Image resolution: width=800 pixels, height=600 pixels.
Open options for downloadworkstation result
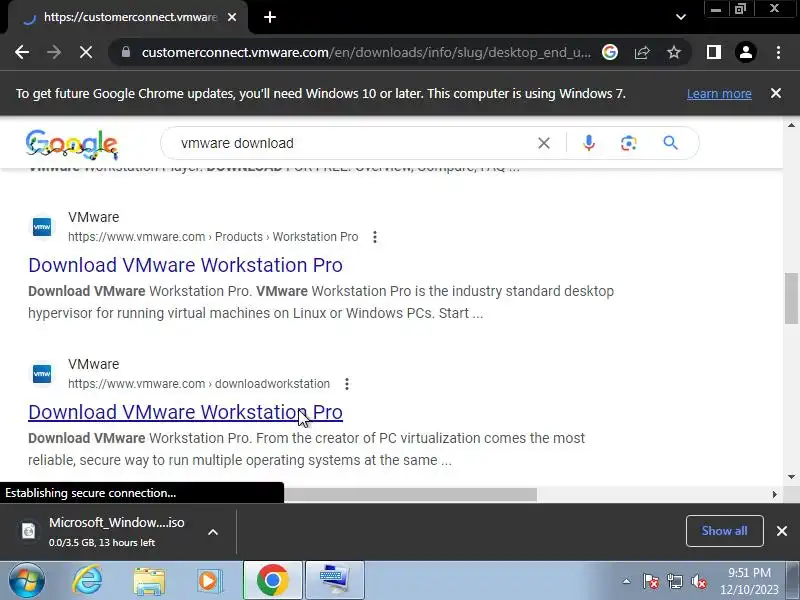click(x=347, y=384)
